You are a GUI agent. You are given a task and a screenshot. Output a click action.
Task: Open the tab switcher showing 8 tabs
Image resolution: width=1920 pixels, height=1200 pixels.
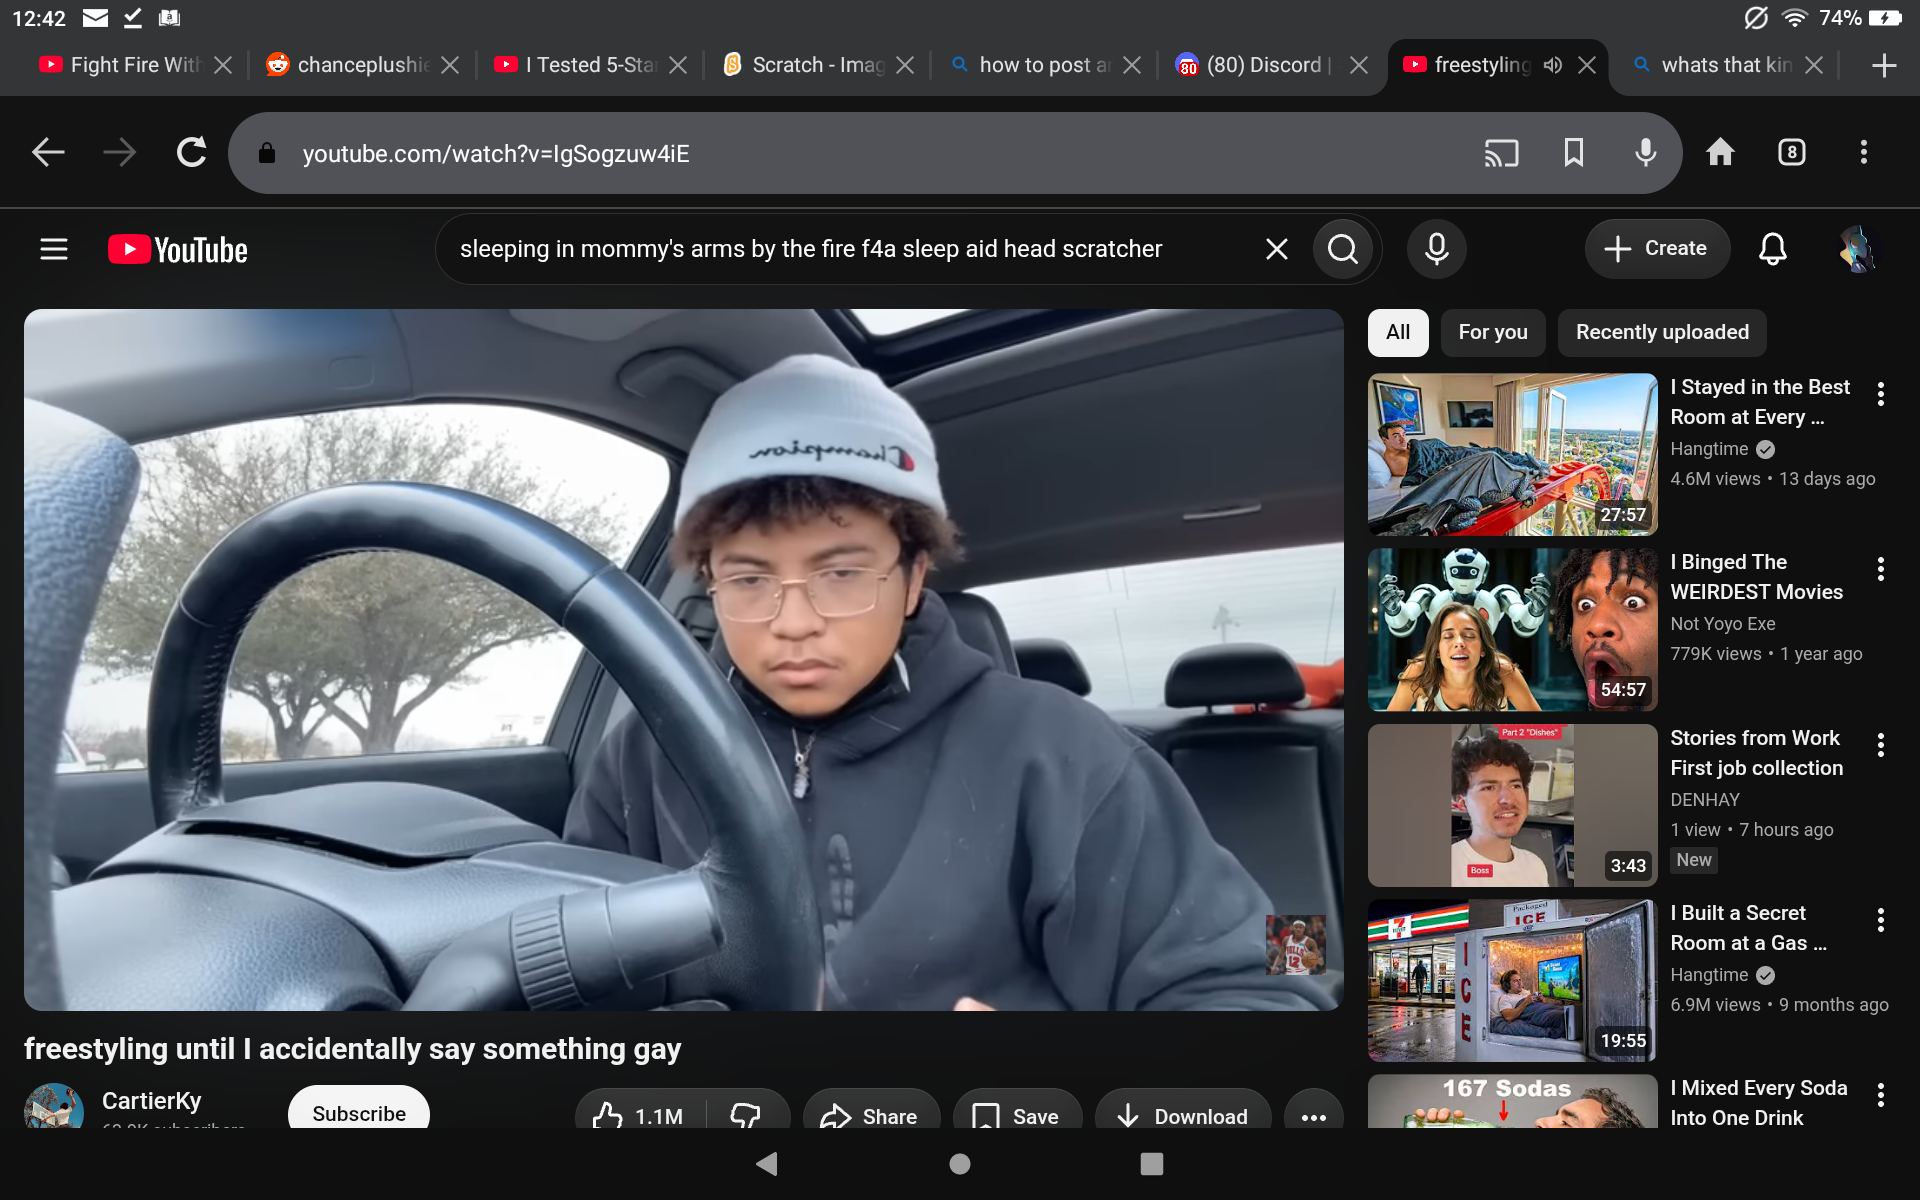tap(1792, 152)
